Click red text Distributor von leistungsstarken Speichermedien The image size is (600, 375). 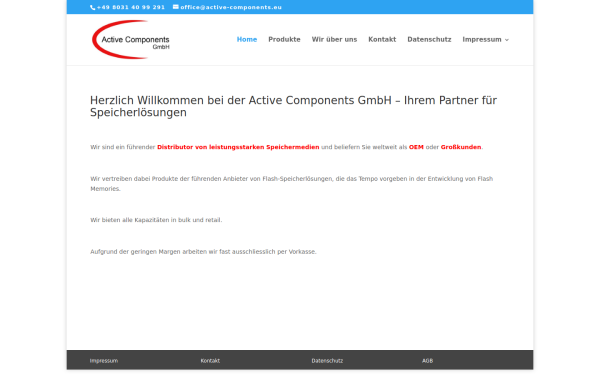[238, 147]
